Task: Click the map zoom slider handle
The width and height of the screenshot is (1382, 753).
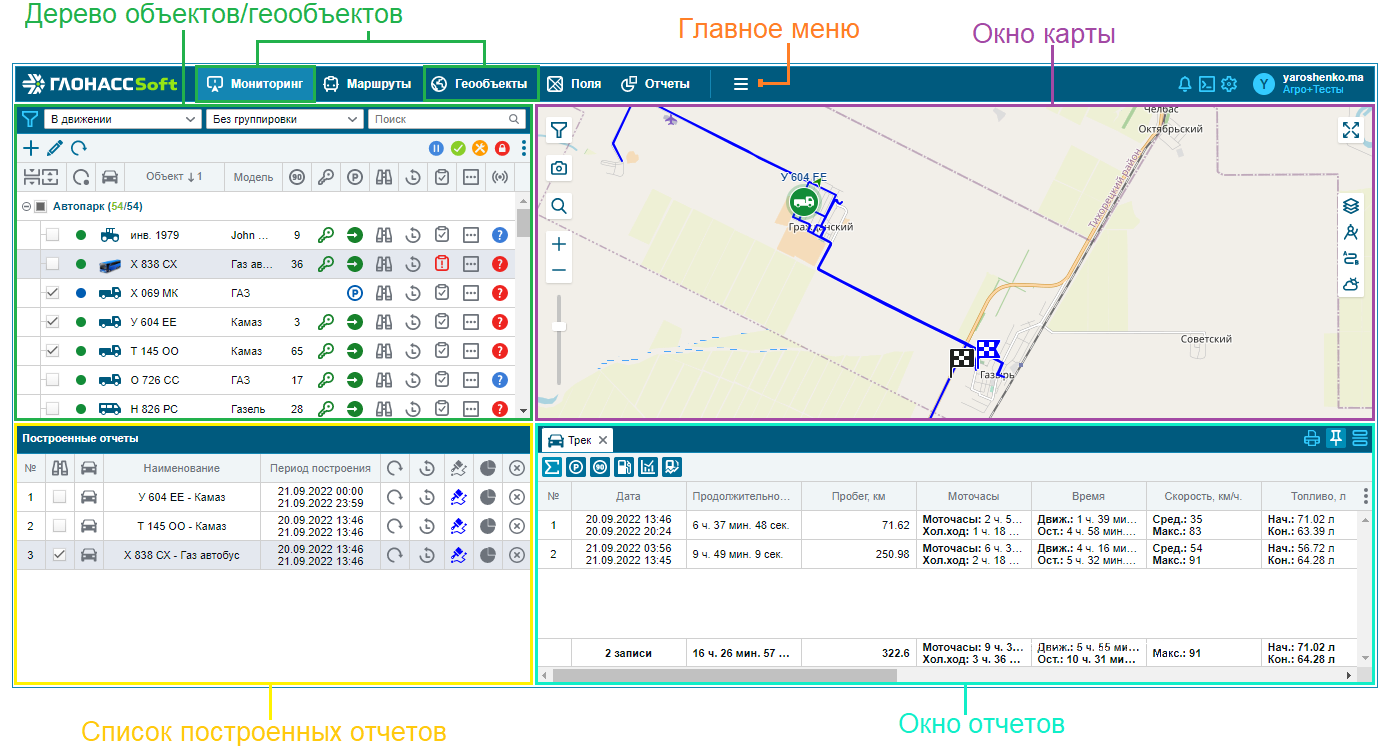Action: [x=559, y=326]
